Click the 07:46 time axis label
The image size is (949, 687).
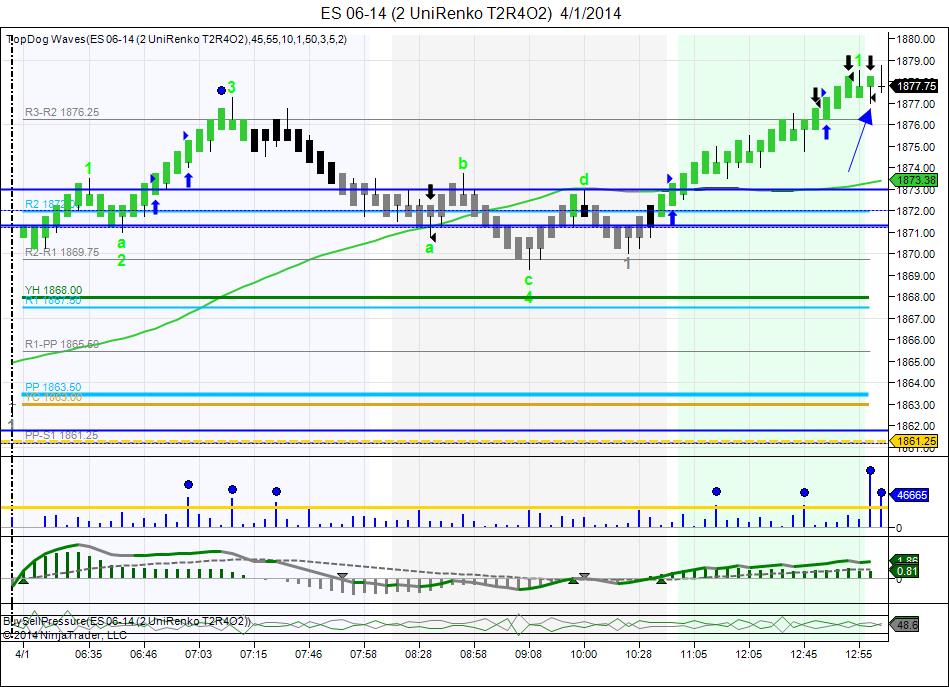point(309,654)
